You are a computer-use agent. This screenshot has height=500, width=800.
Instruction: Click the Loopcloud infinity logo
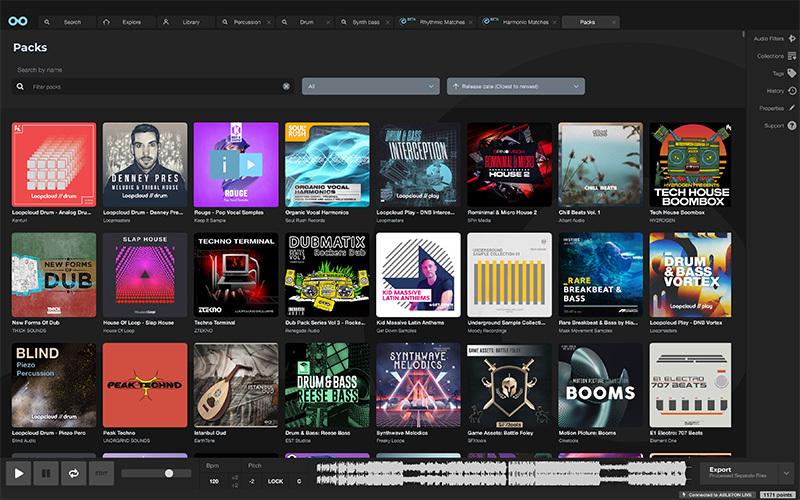(x=19, y=21)
